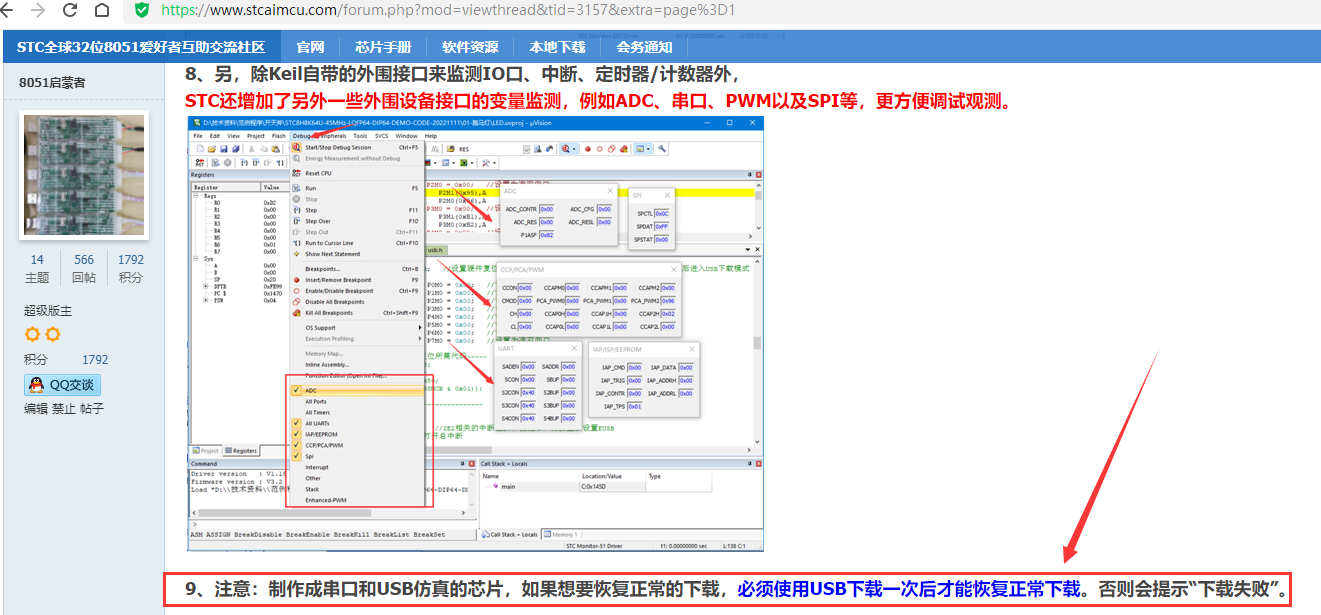Expand the DPTR register node

pos(205,286)
